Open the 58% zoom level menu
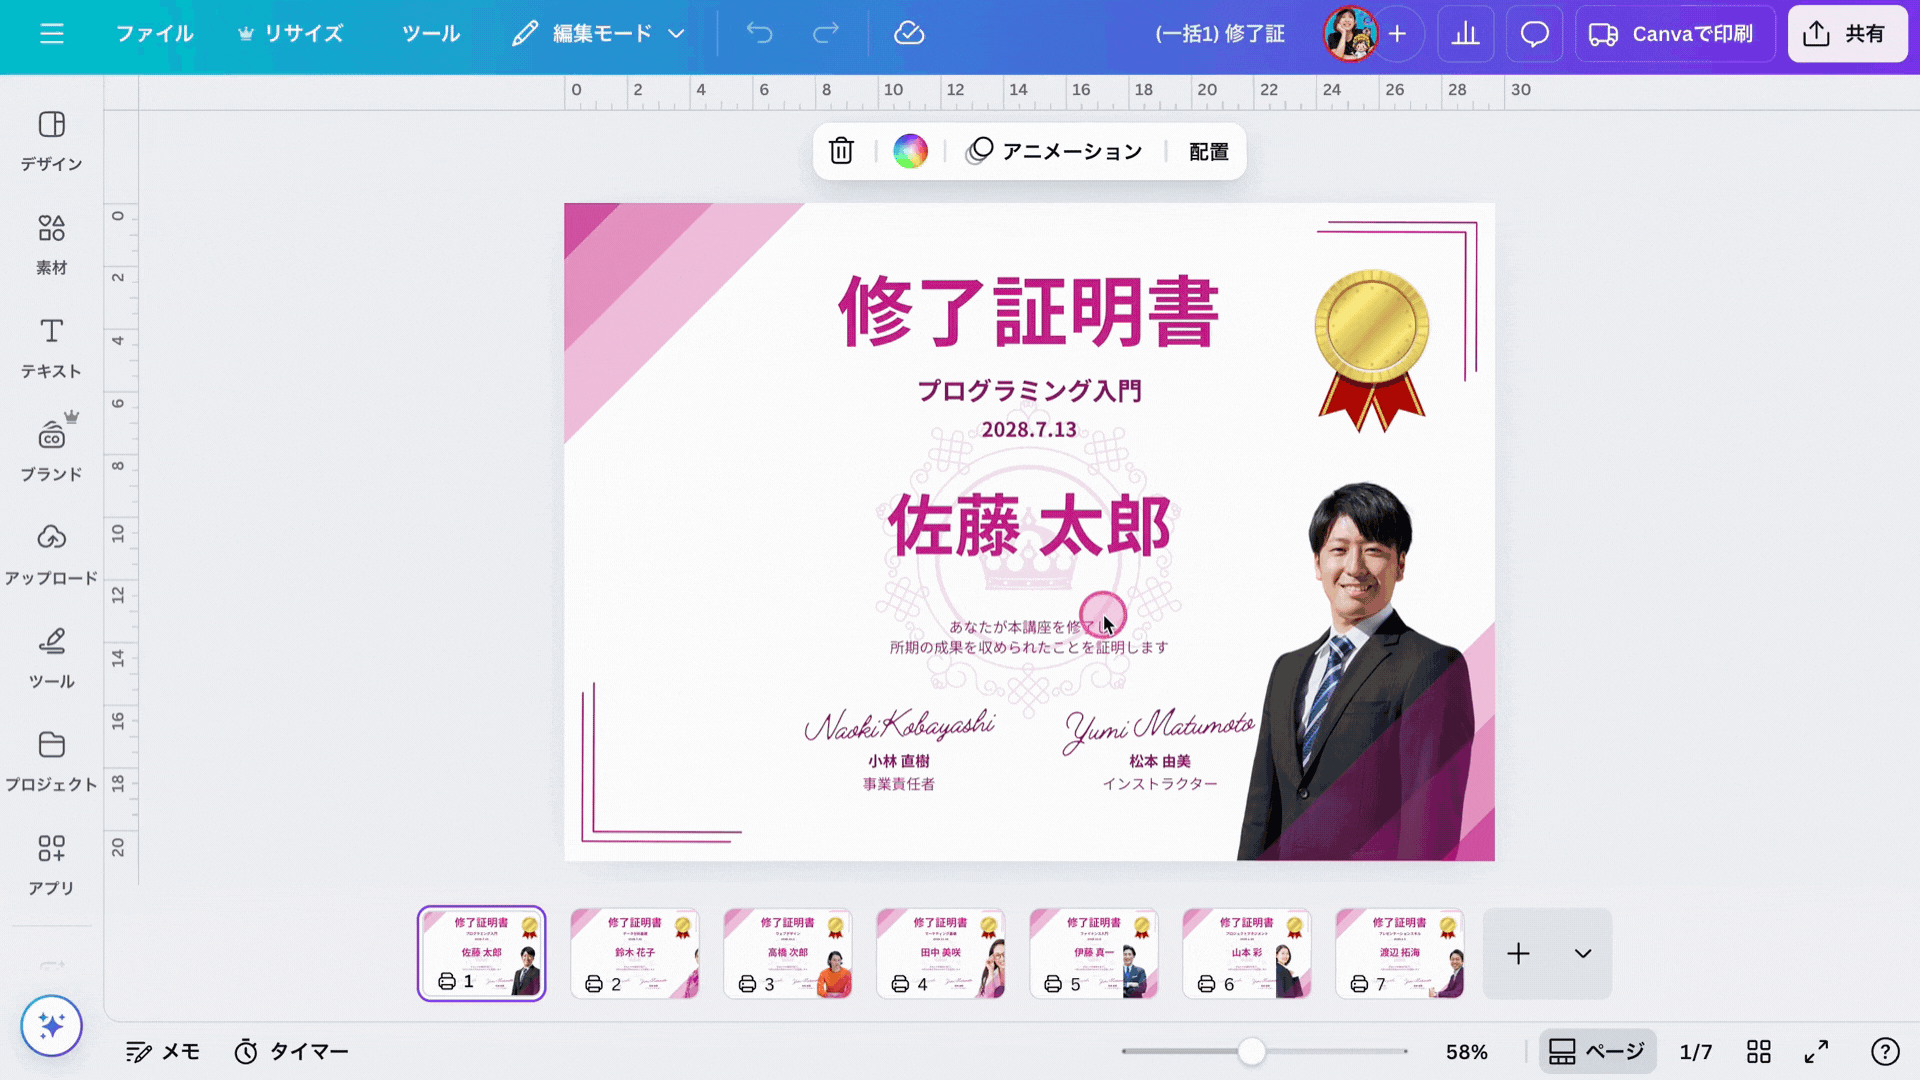Viewport: 1920px width, 1080px height. (x=1466, y=1051)
